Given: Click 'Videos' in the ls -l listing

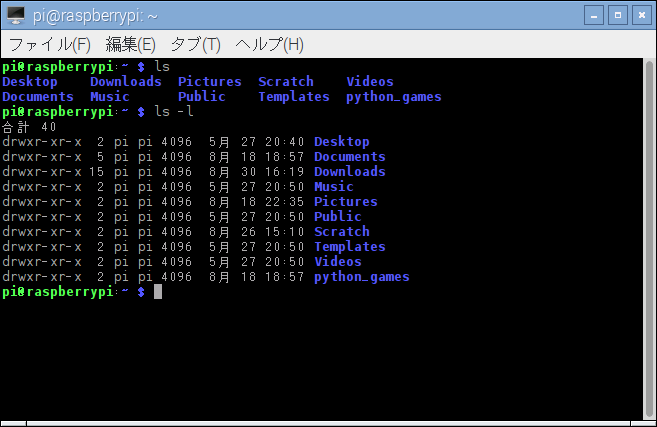Looking at the screenshot, I should (338, 262).
